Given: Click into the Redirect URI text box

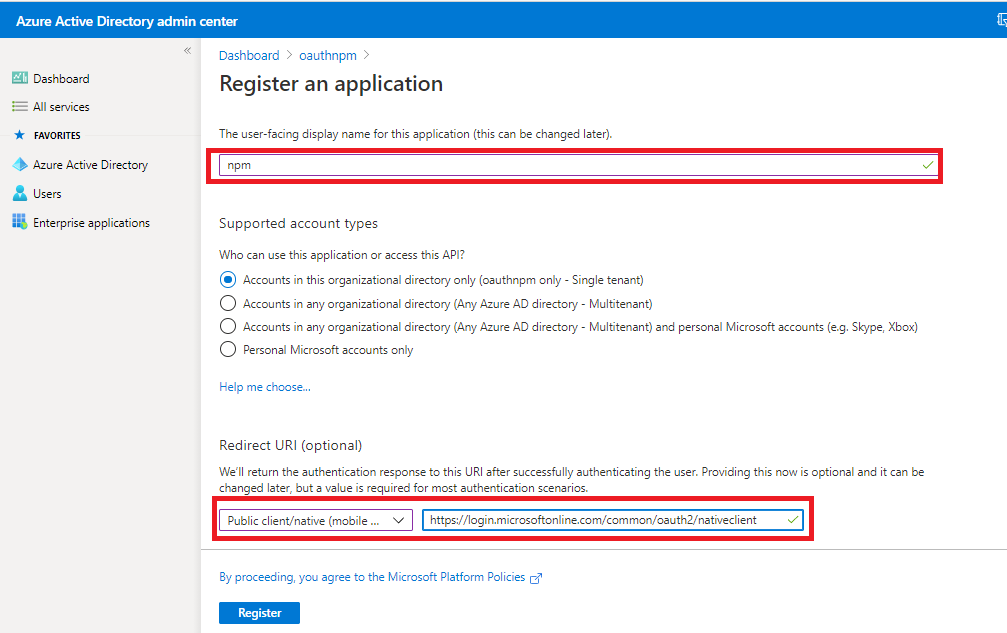Looking at the screenshot, I should 605,520.
